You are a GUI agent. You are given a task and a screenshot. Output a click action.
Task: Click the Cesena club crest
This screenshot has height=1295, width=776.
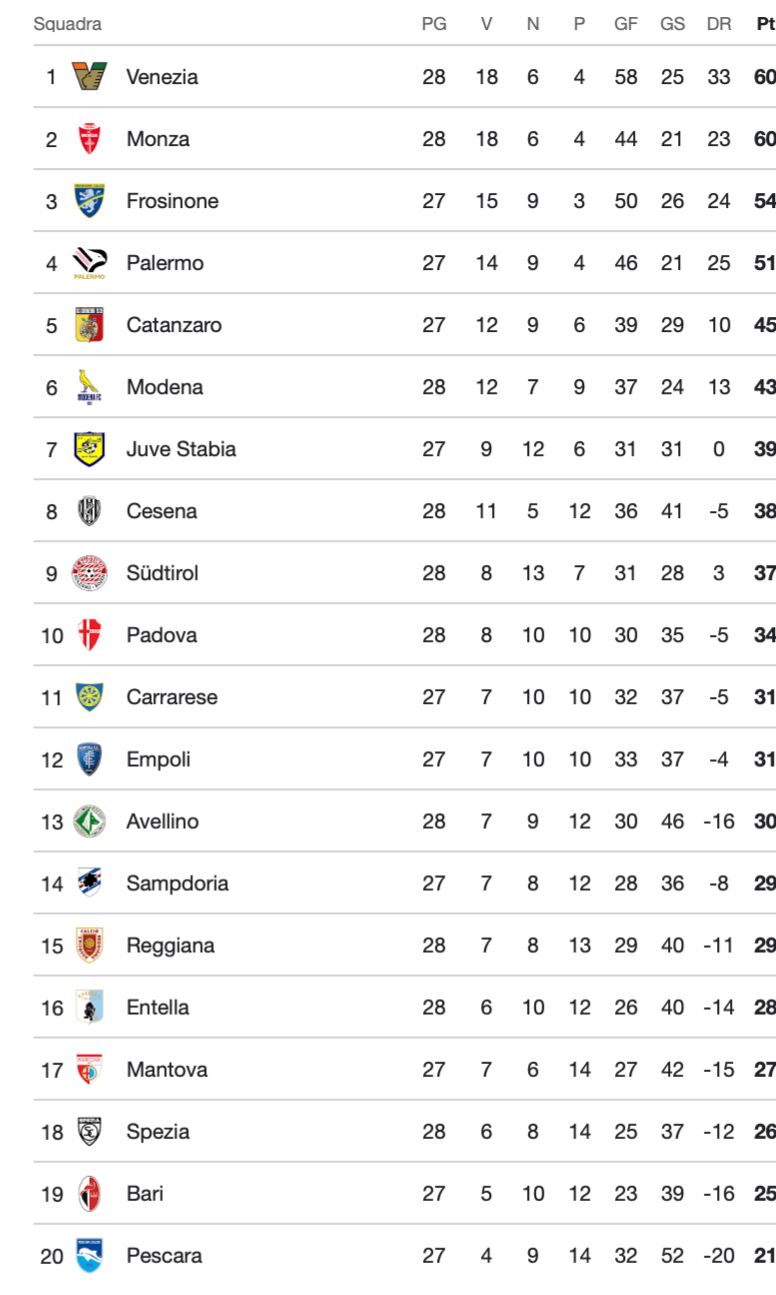(90, 511)
